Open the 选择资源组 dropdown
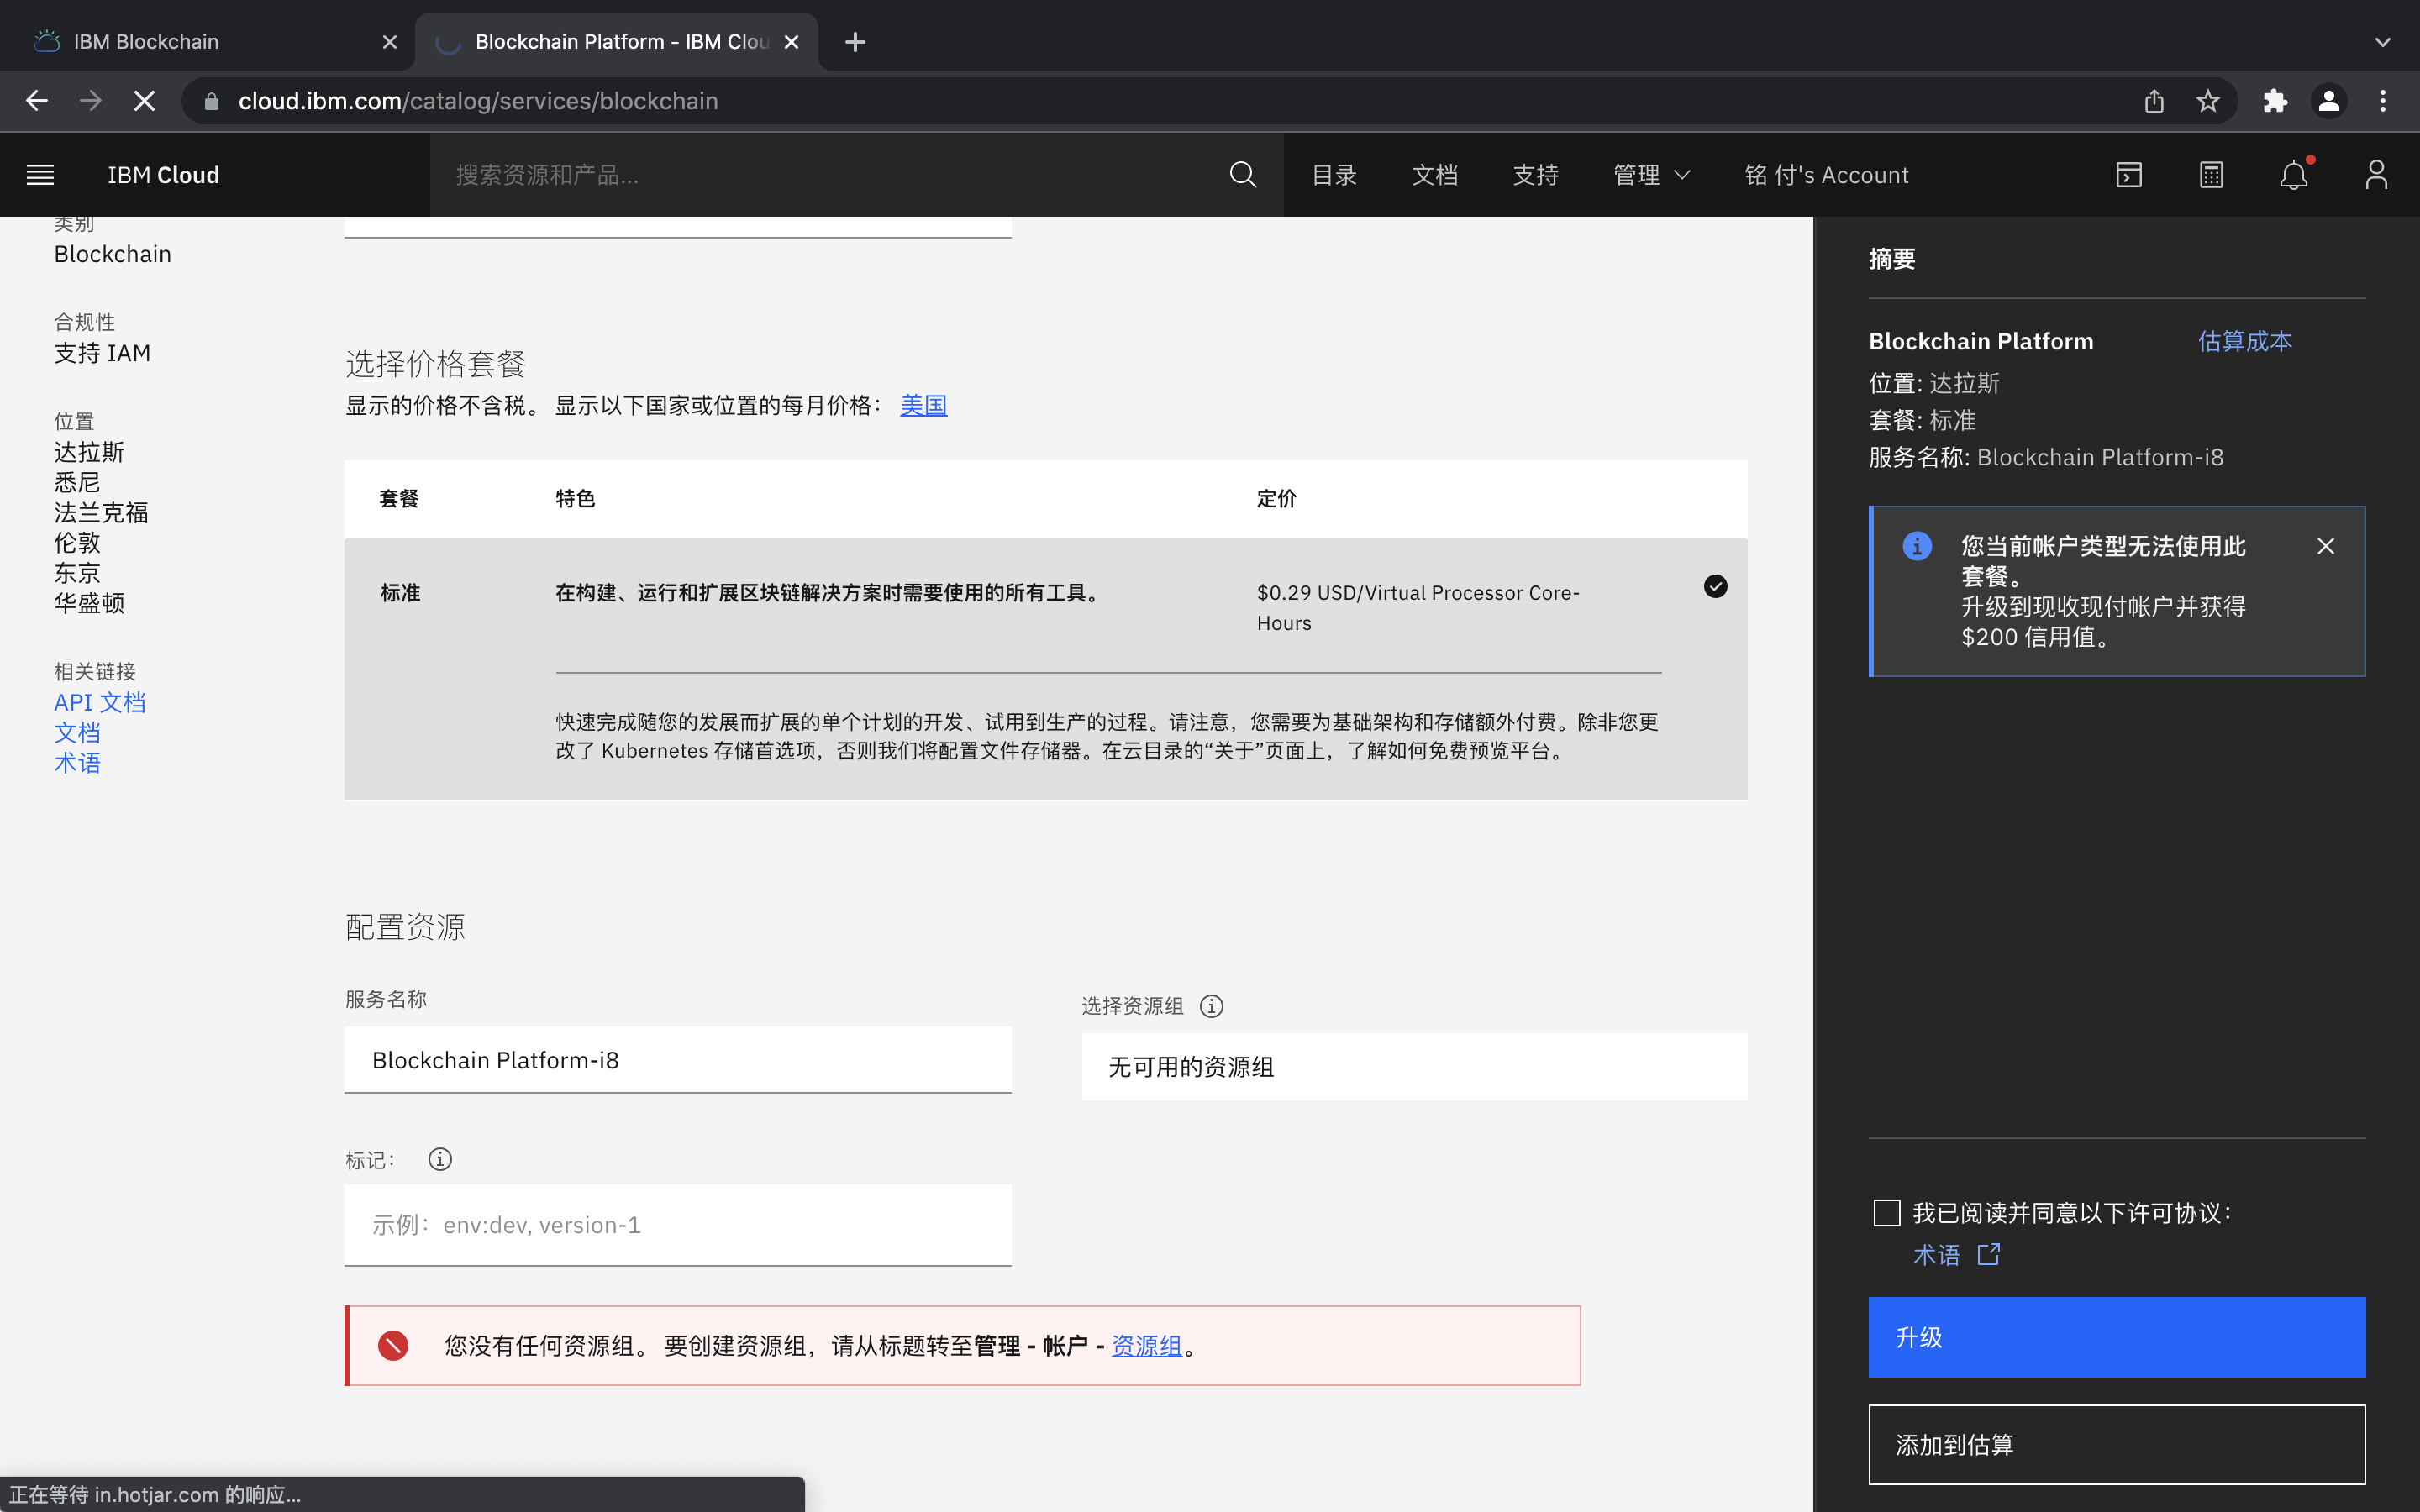The height and width of the screenshot is (1512, 2420). (x=1414, y=1067)
